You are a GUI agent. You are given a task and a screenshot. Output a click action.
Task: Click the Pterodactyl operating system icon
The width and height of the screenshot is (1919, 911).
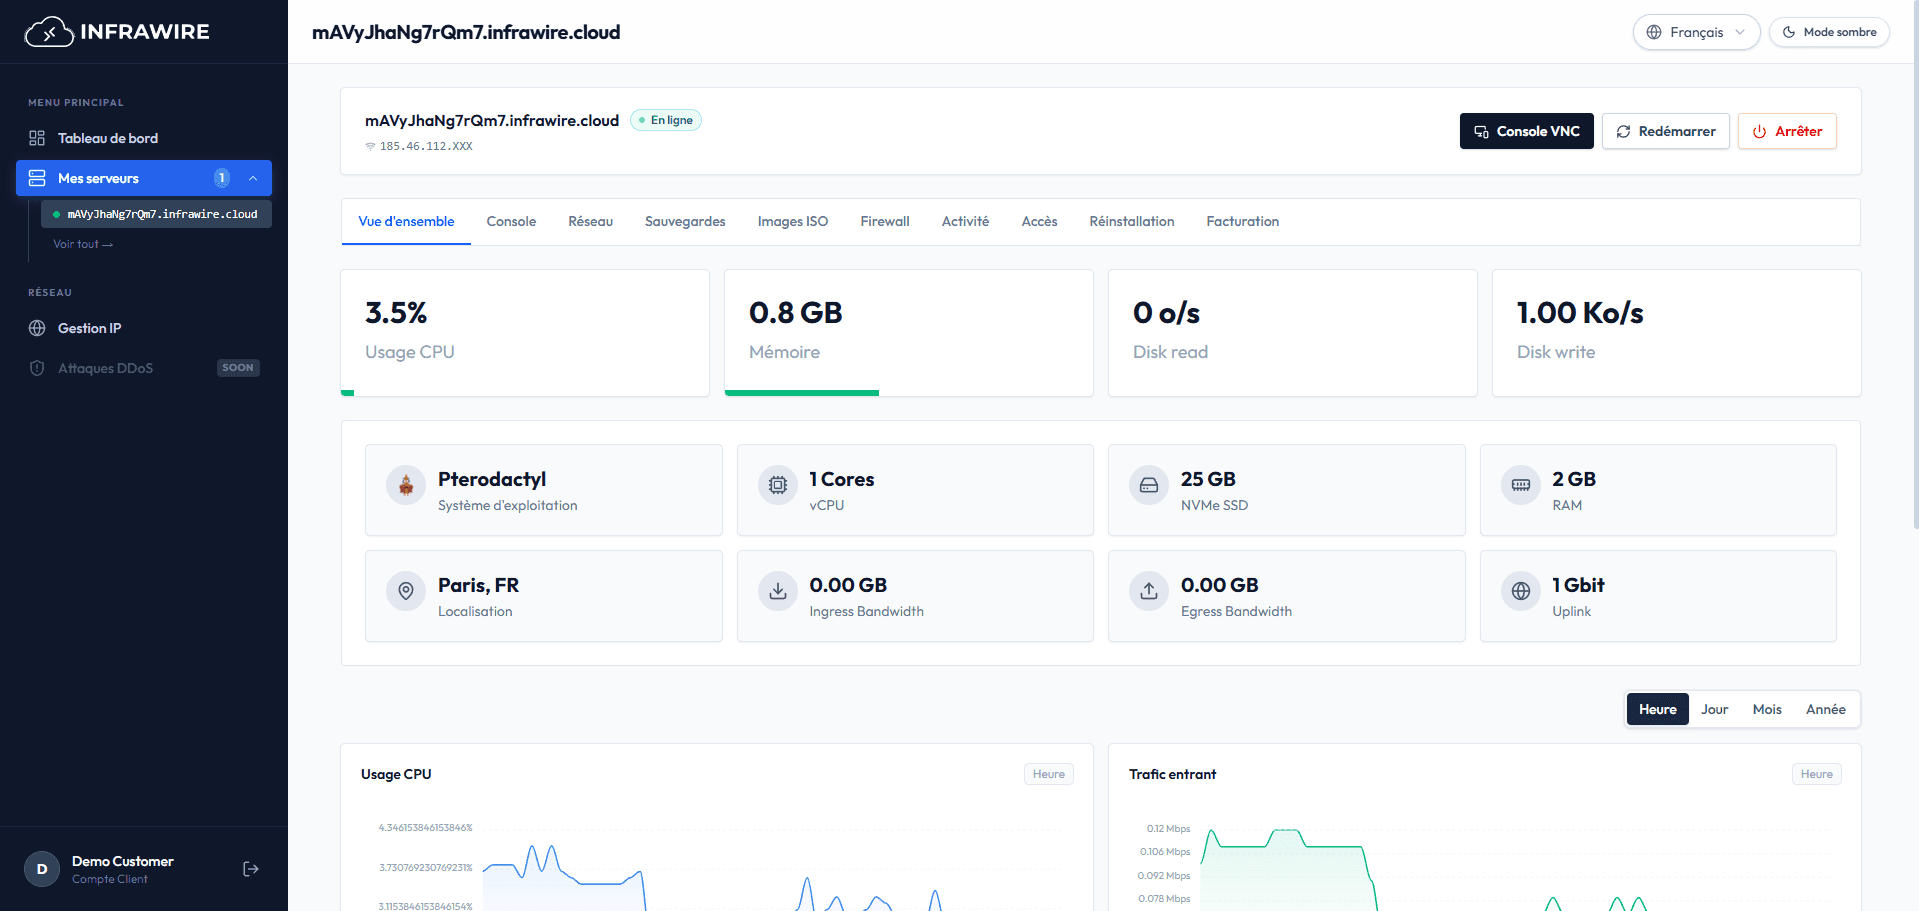point(406,486)
